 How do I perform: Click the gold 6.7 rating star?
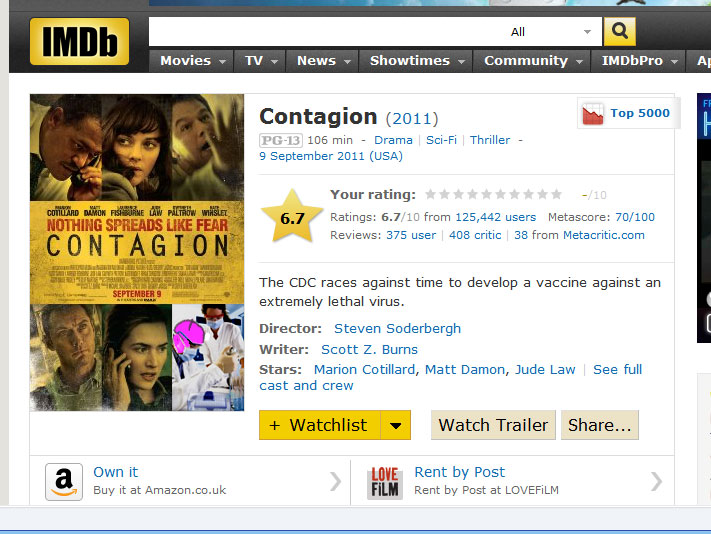292,218
